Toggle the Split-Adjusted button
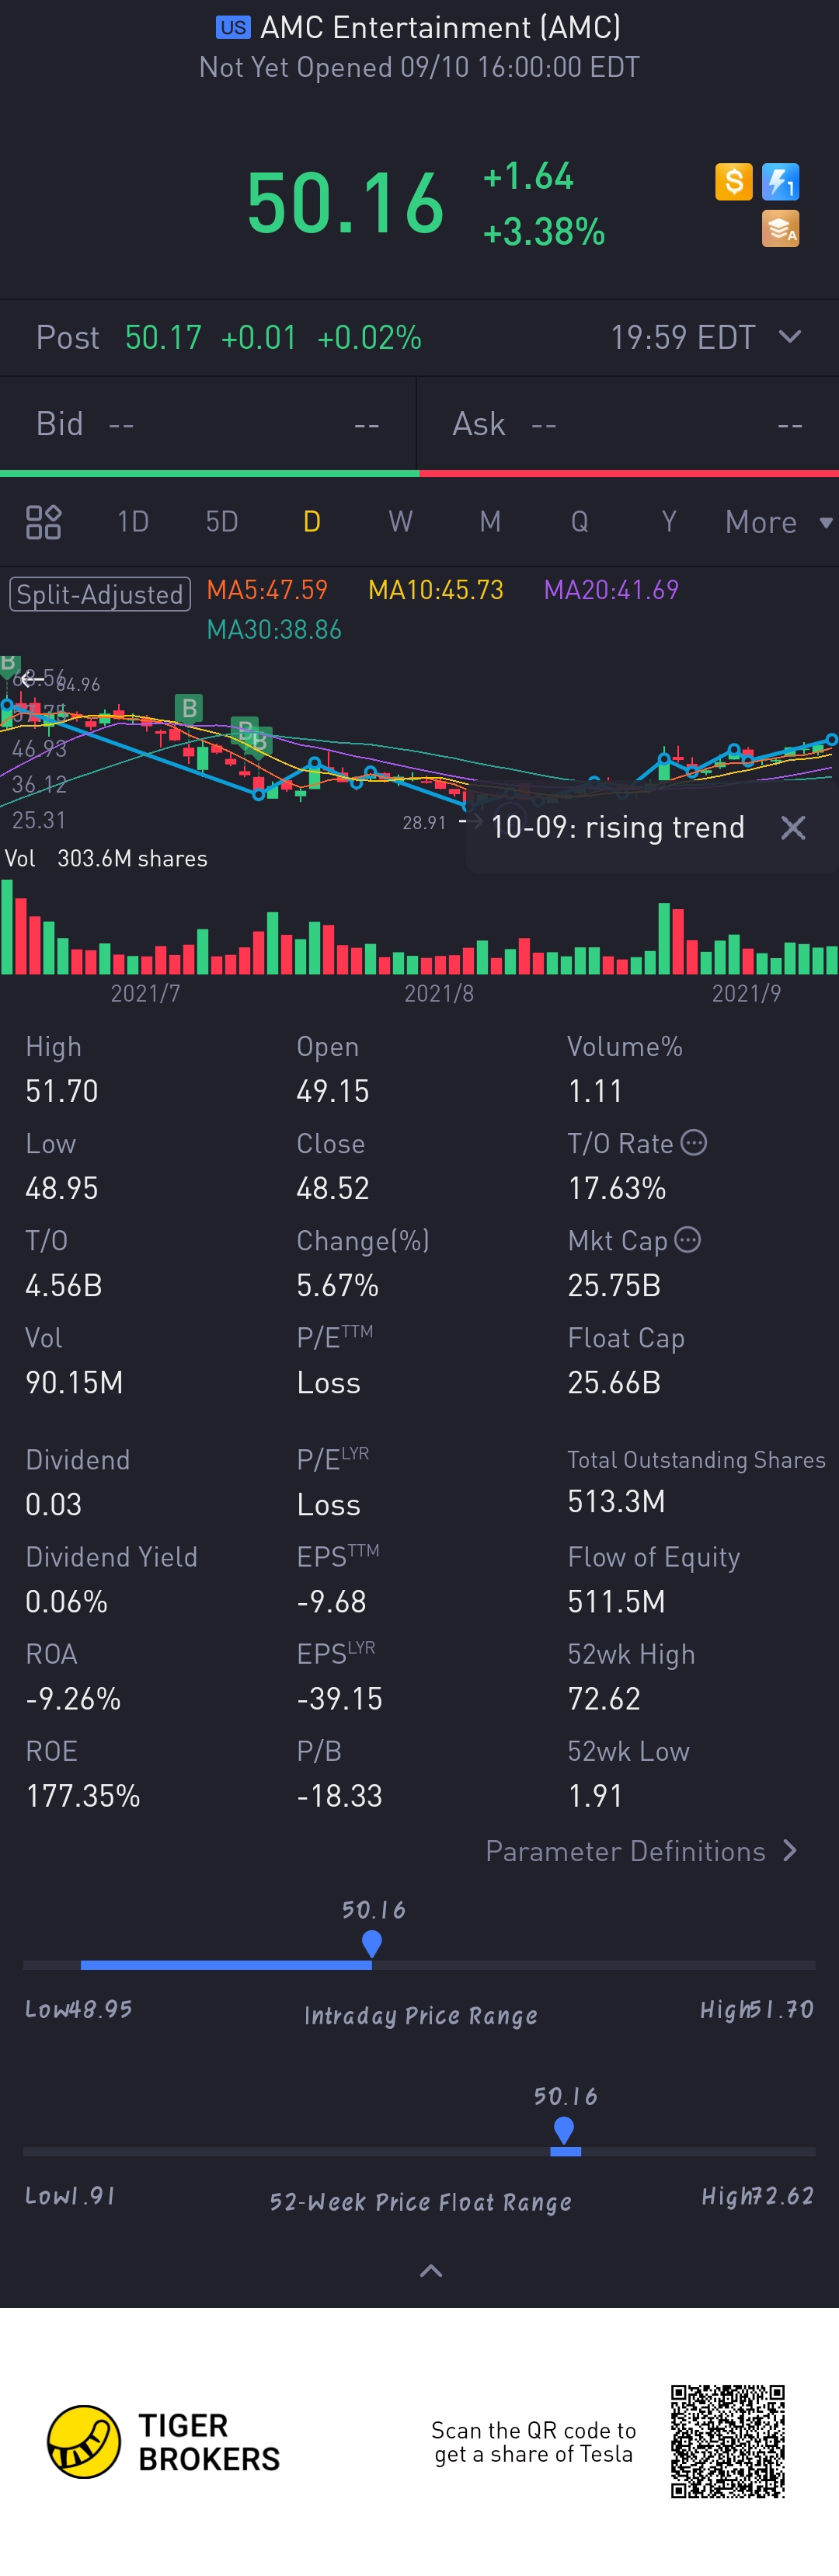 click(x=100, y=594)
